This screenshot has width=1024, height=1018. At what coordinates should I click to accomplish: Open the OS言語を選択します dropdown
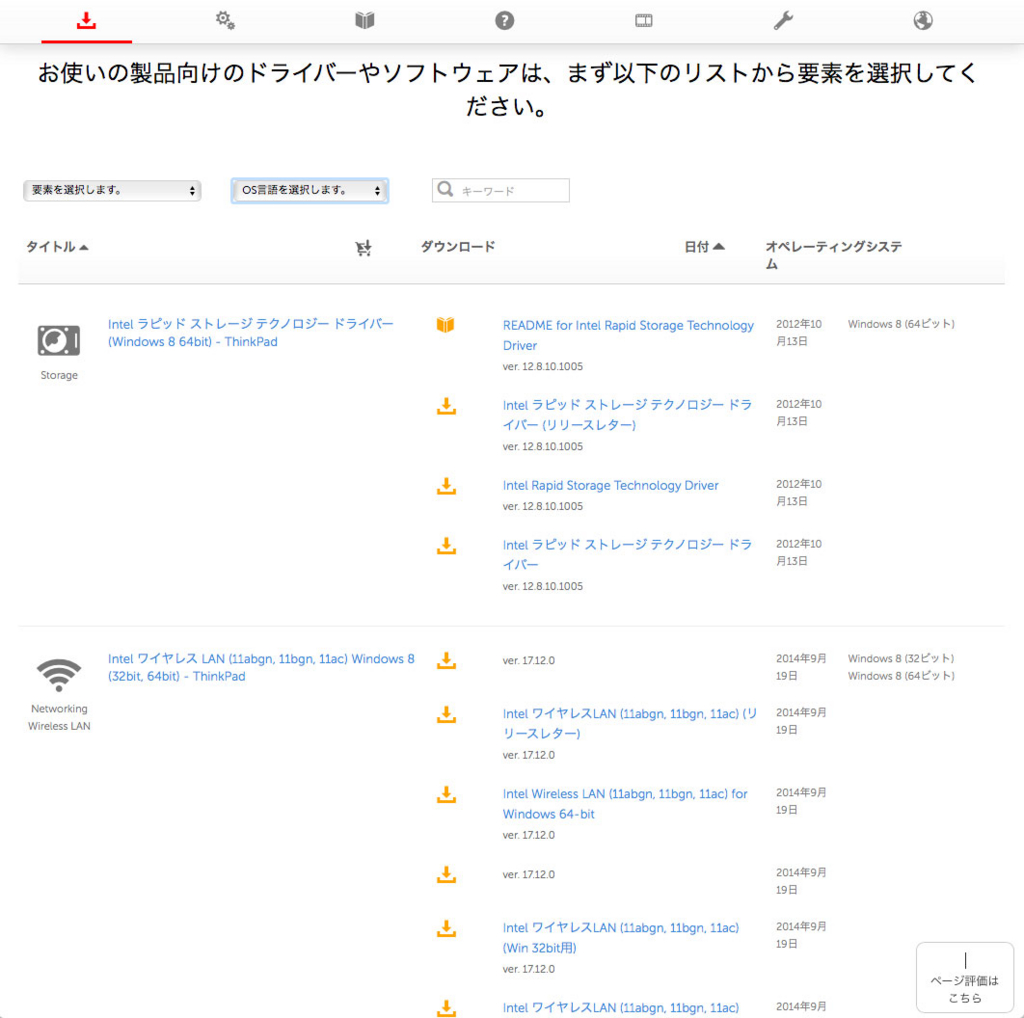pyautogui.click(x=309, y=190)
